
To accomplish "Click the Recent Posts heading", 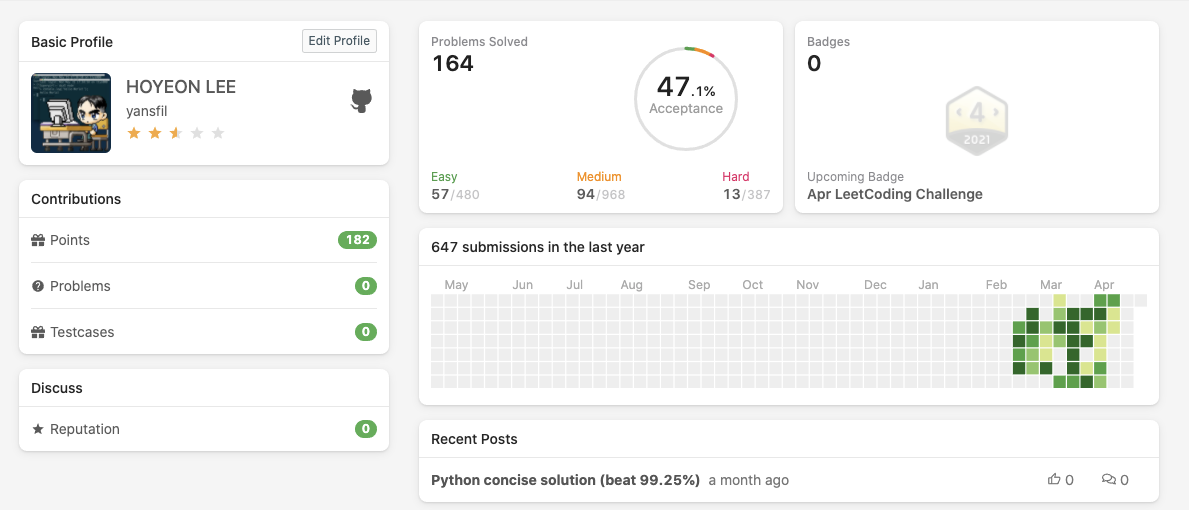I will point(474,439).
